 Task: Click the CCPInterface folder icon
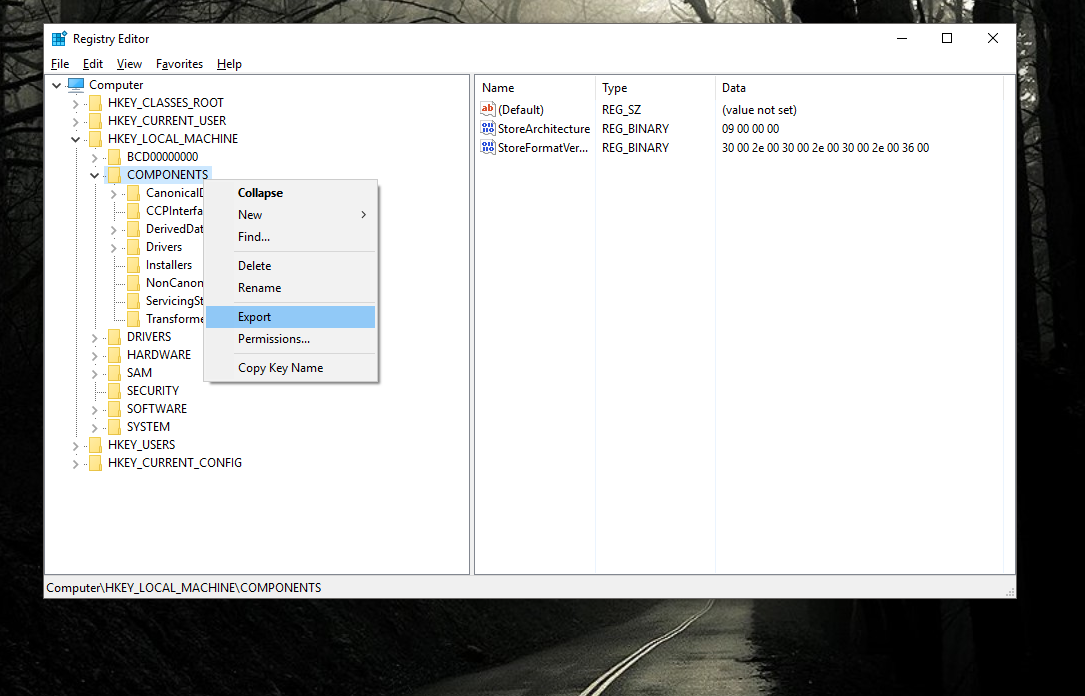[x=134, y=211]
